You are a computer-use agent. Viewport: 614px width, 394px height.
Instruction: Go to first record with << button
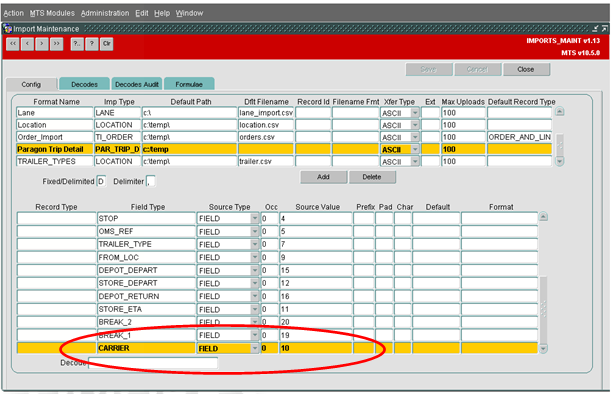click(x=13, y=43)
